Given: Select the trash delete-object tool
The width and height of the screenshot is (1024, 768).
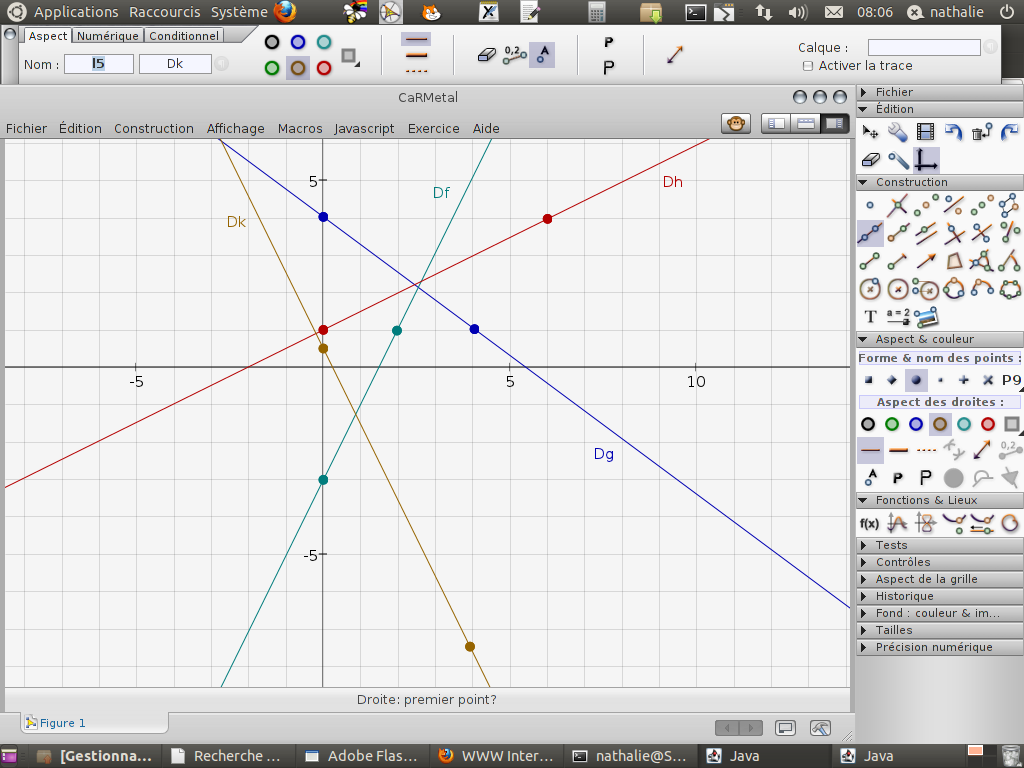Looking at the screenshot, I should pos(982,132).
